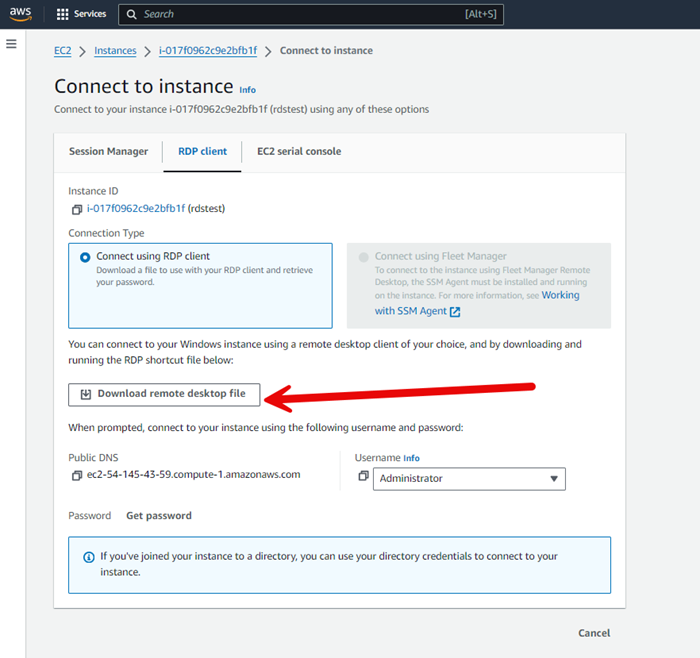Image resolution: width=700 pixels, height=658 pixels.
Task: Click the Password label
Action: click(90, 516)
